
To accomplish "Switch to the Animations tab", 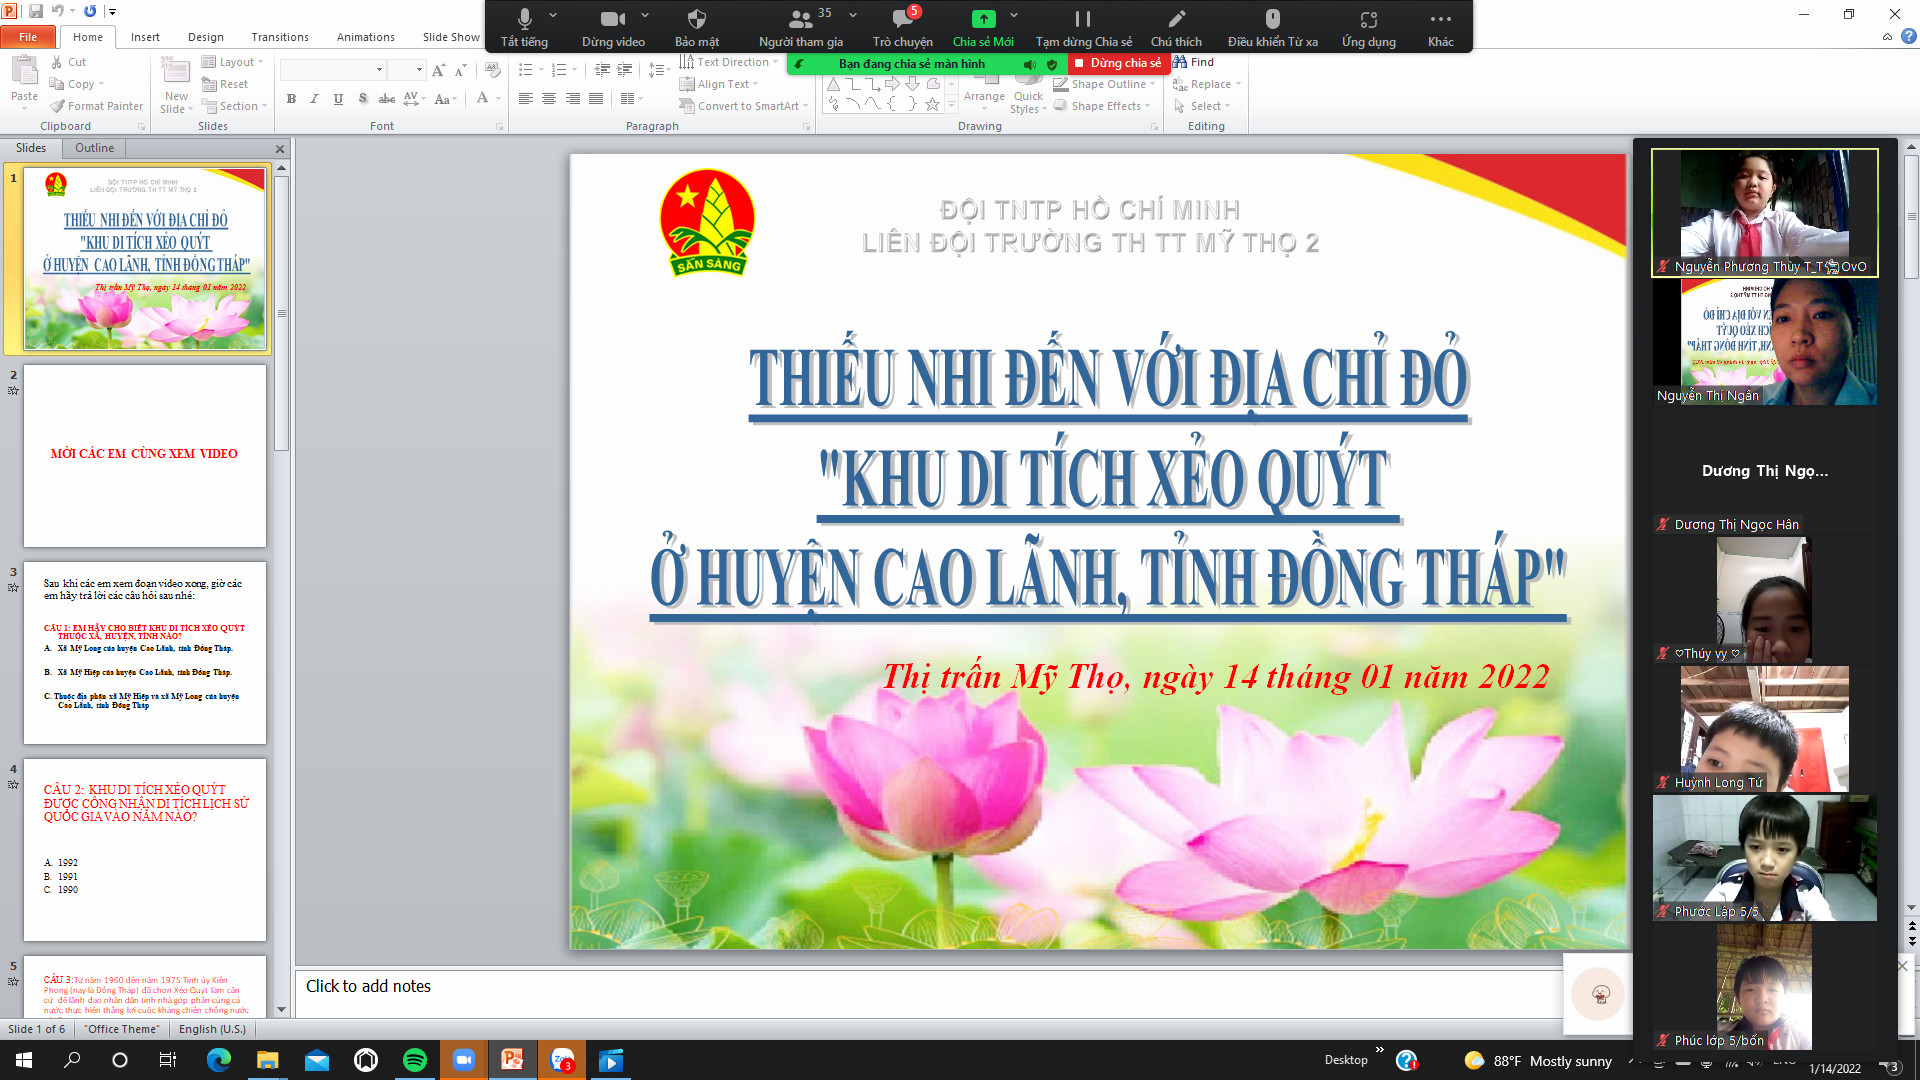I will tap(366, 37).
